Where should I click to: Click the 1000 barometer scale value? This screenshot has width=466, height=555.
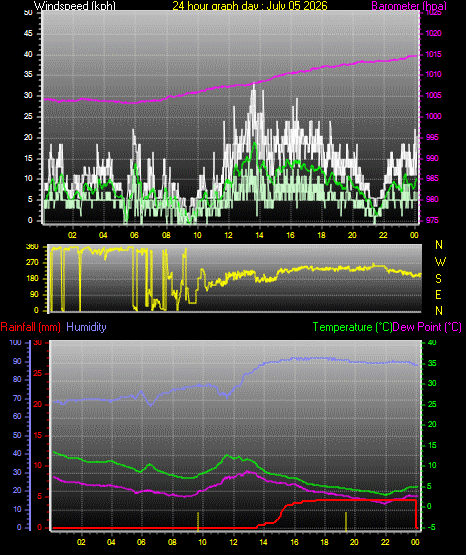pos(433,116)
